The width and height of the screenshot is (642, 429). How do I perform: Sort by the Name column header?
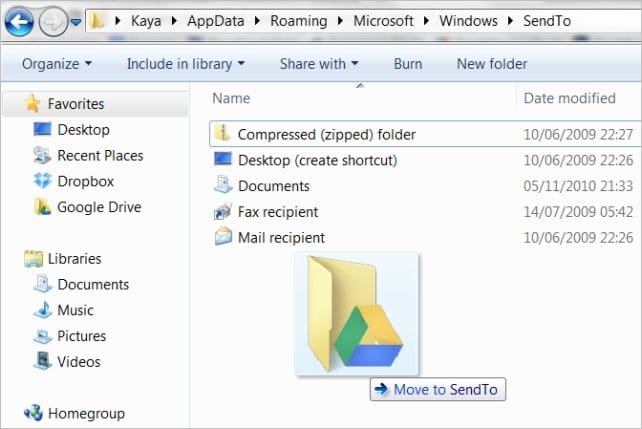coord(231,98)
